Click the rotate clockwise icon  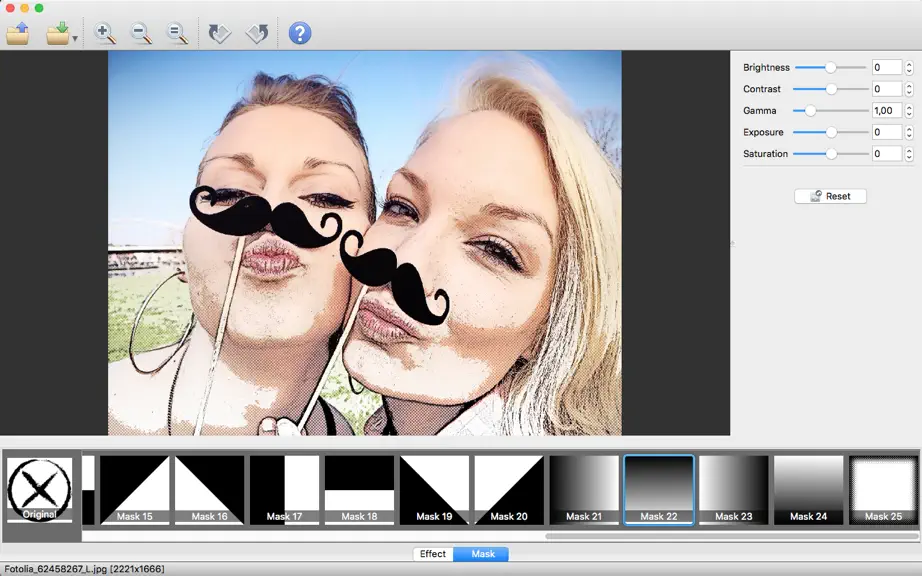(x=219, y=34)
